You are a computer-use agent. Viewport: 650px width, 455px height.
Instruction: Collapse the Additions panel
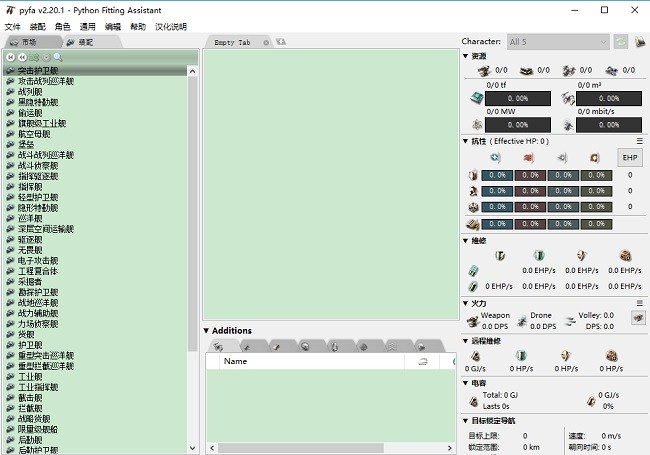click(206, 331)
